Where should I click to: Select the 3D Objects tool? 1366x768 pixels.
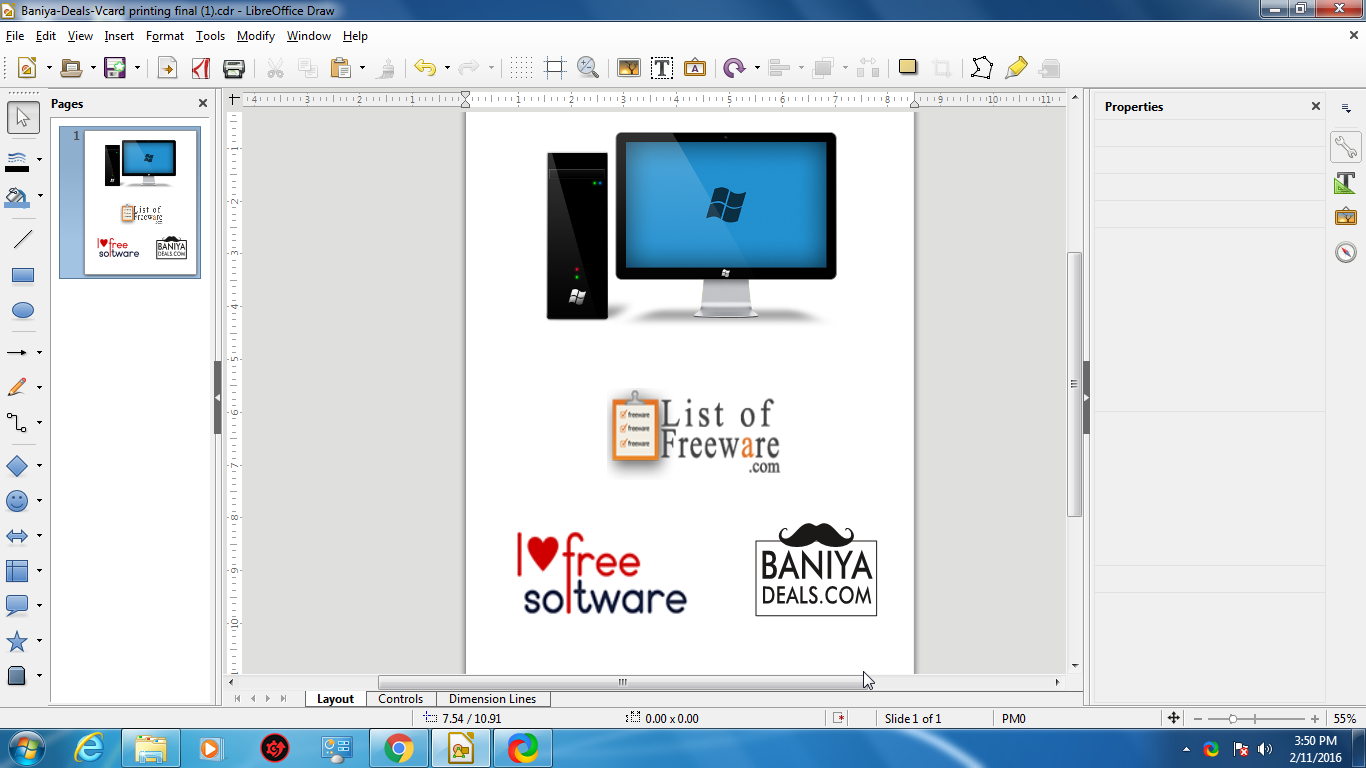(x=17, y=676)
